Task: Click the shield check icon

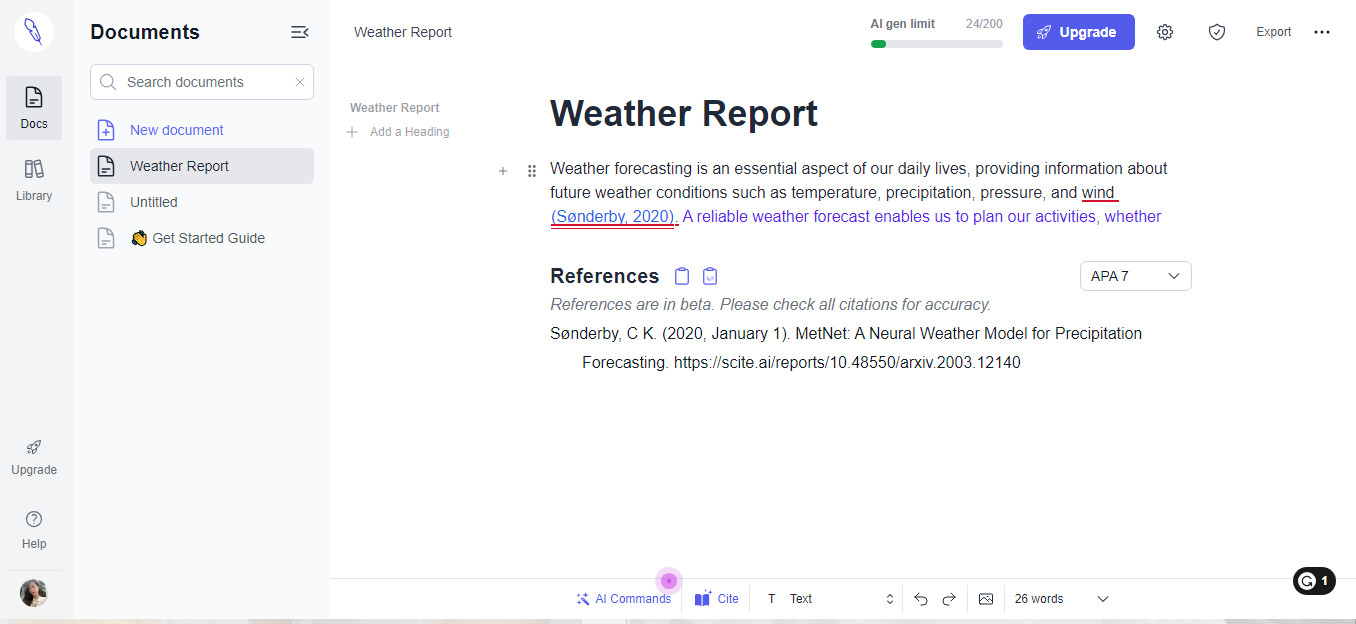Action: [1217, 32]
